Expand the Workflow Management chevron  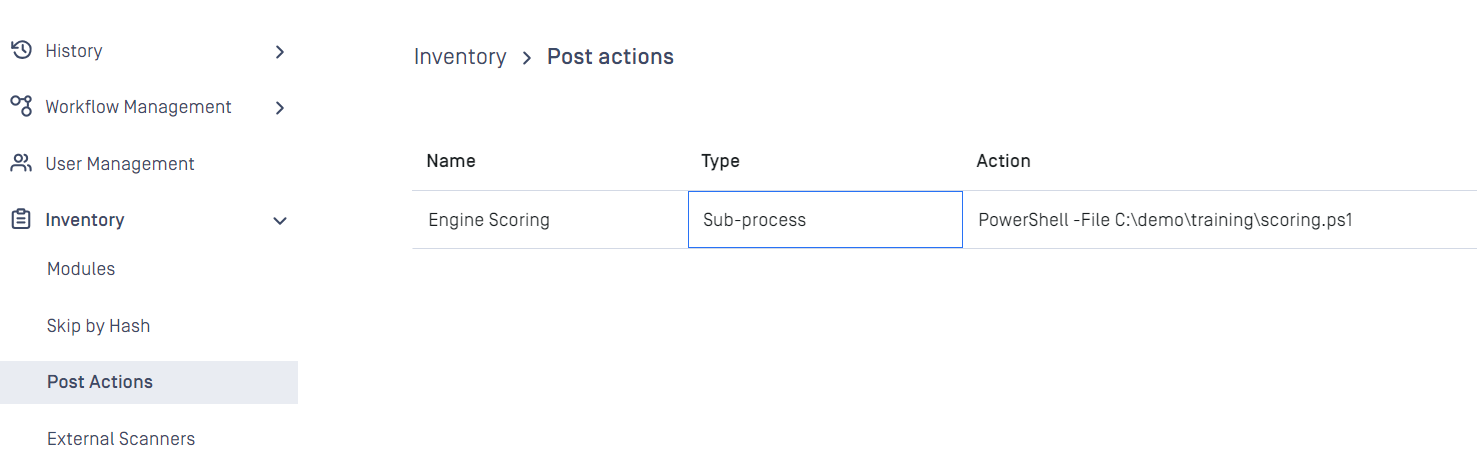point(280,107)
